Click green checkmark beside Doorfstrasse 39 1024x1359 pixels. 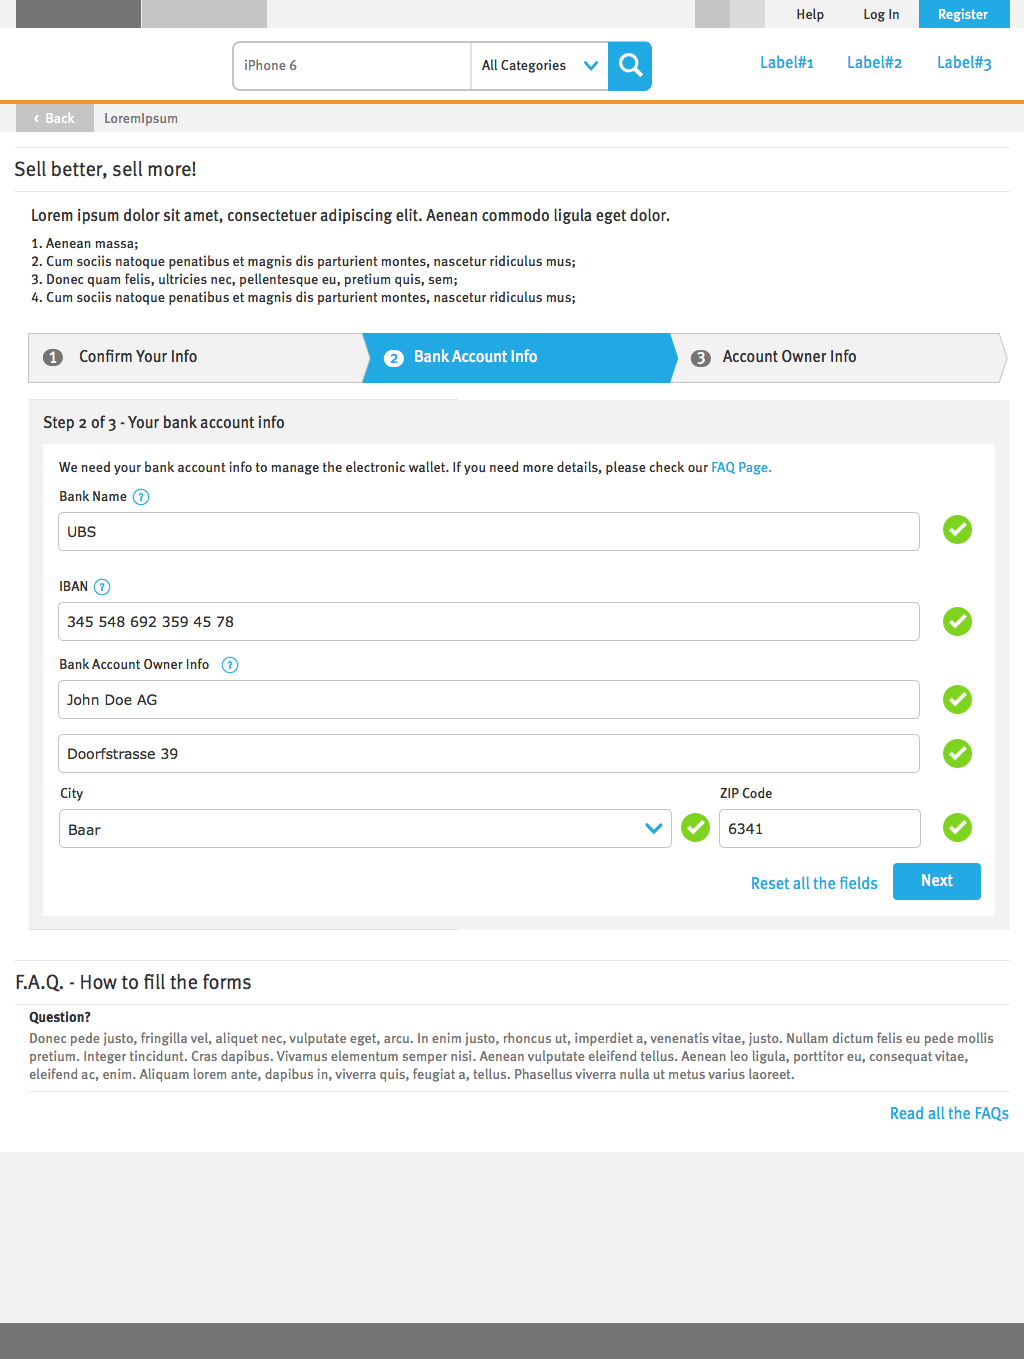[957, 754]
